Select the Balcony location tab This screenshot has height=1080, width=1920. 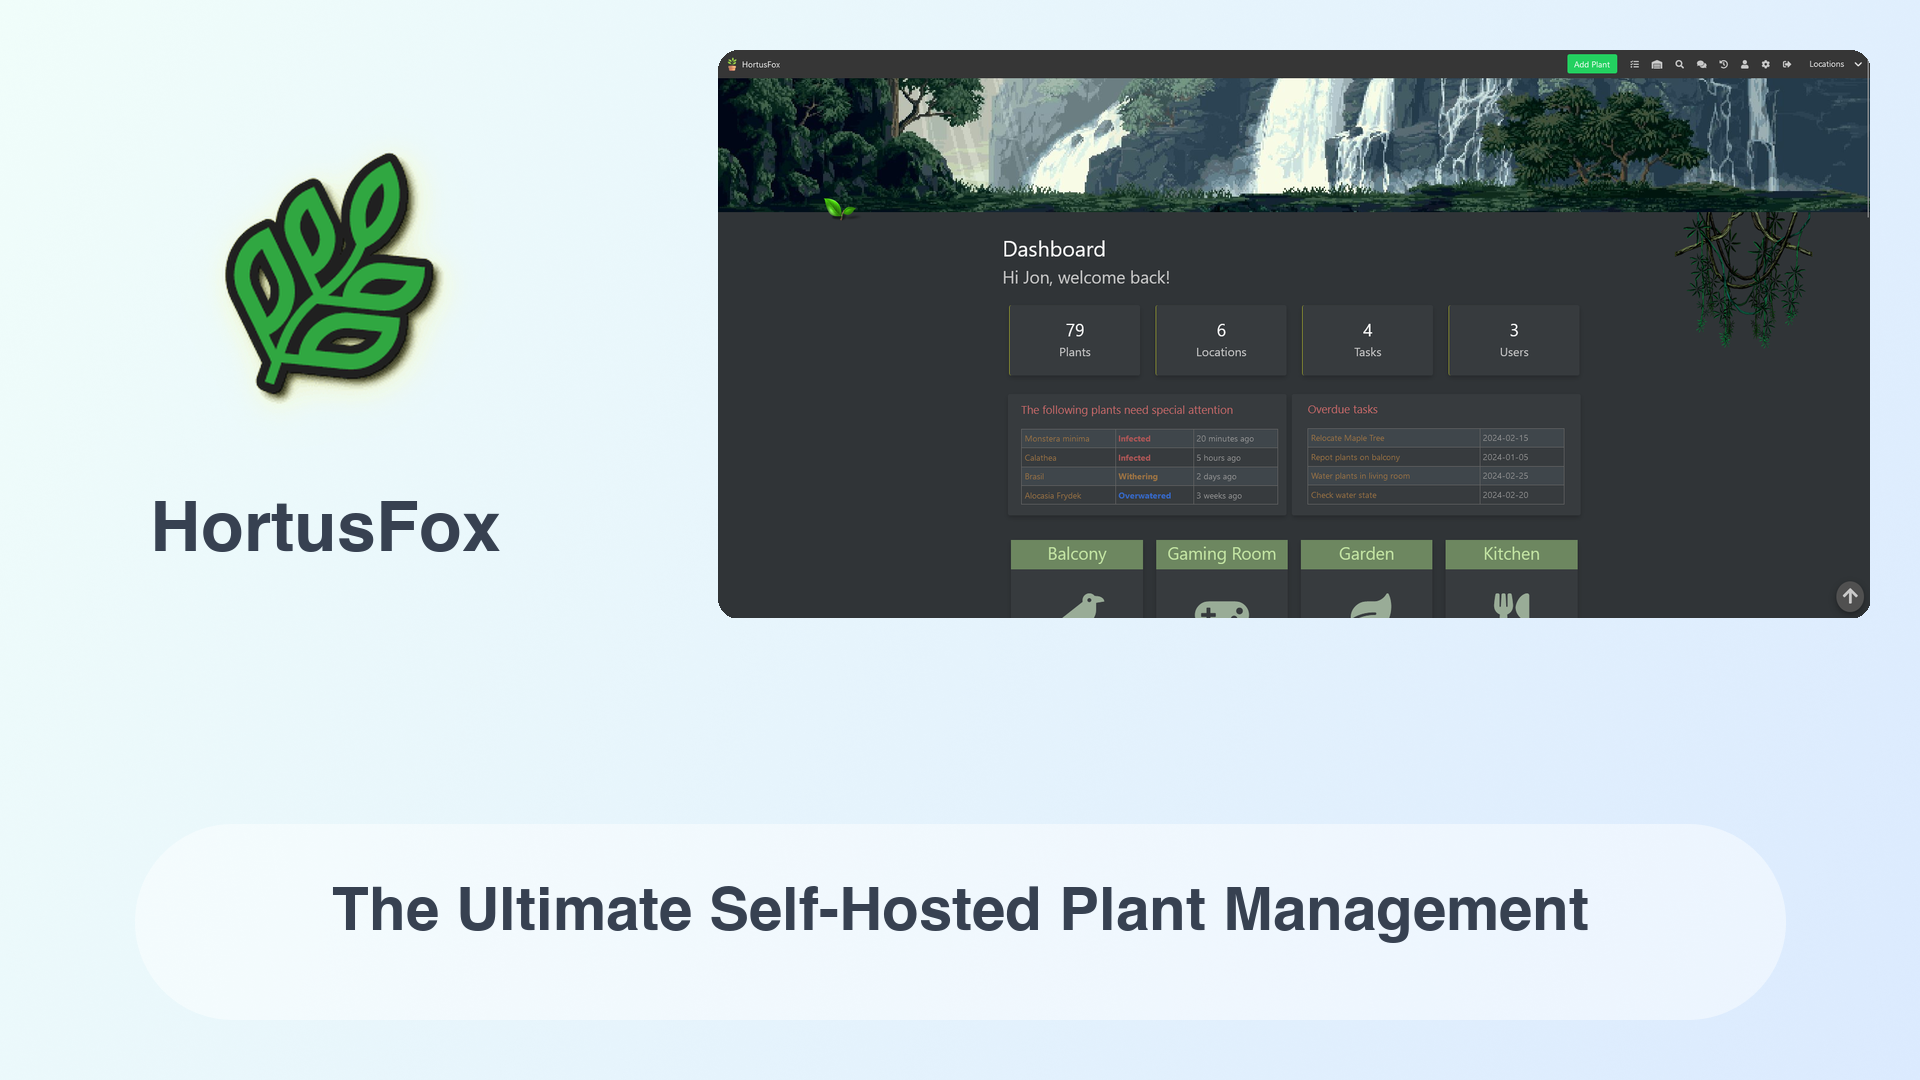1076,554
